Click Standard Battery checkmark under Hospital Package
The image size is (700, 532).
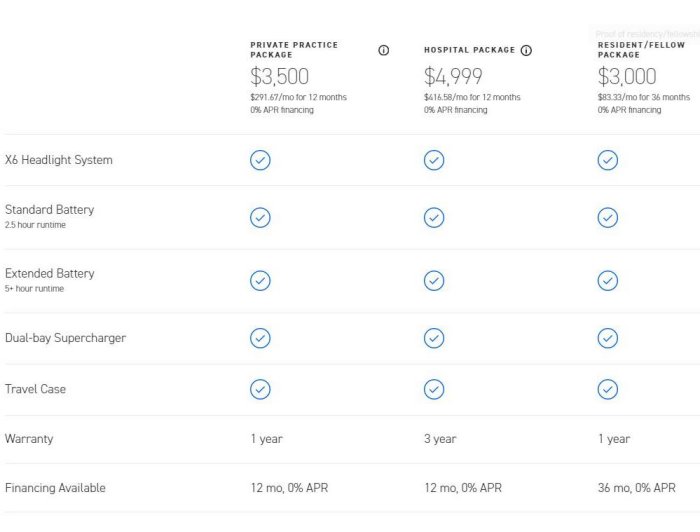coord(434,217)
